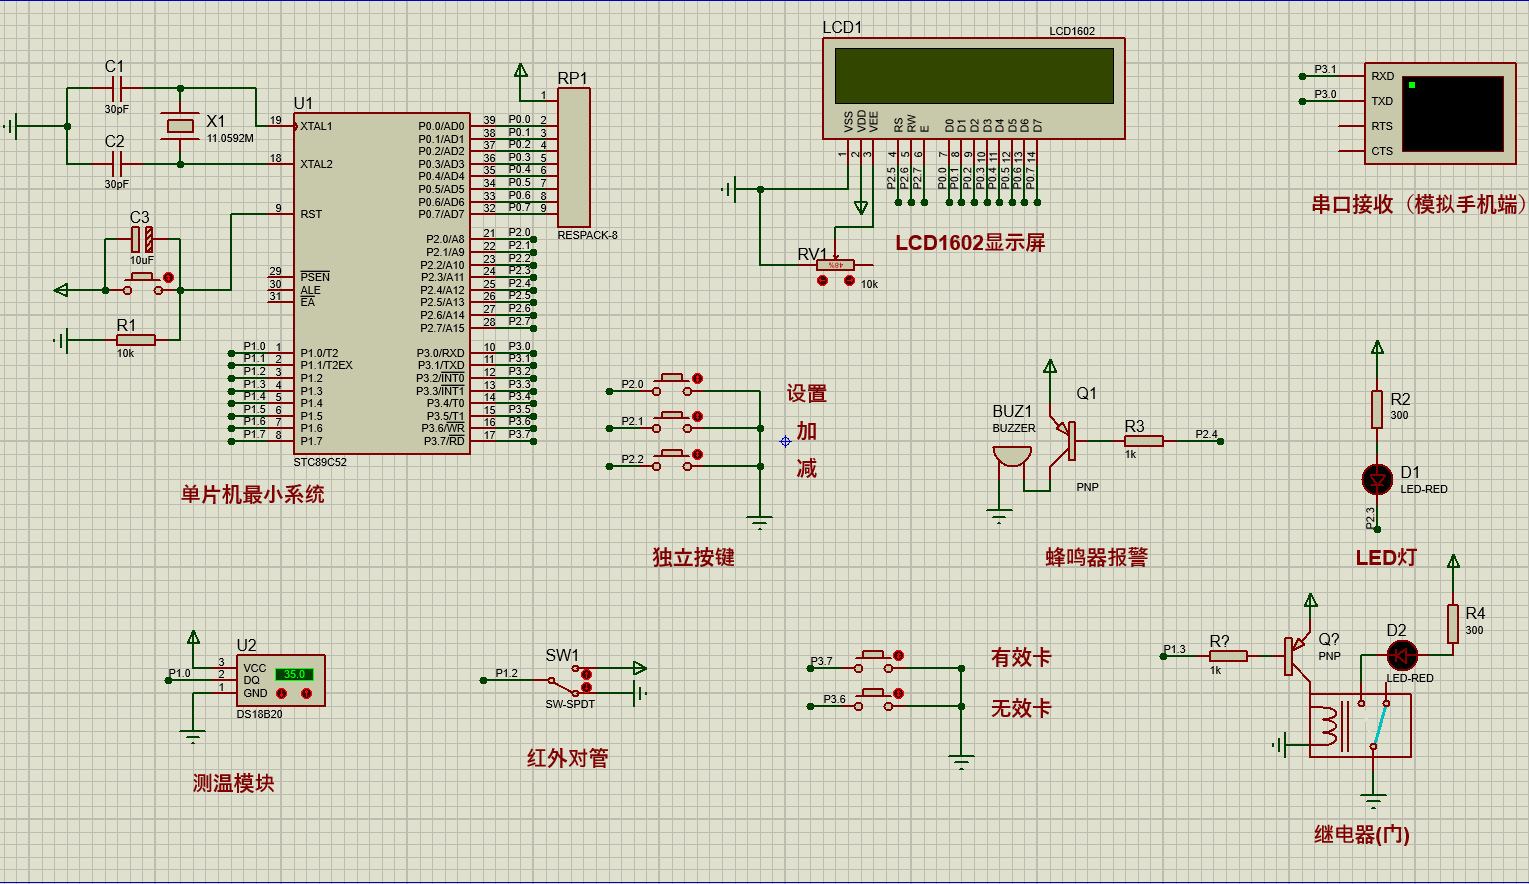
Task: Toggle latch actuator of 无效卡 button on P3.6
Action: pyautogui.click(x=898, y=693)
